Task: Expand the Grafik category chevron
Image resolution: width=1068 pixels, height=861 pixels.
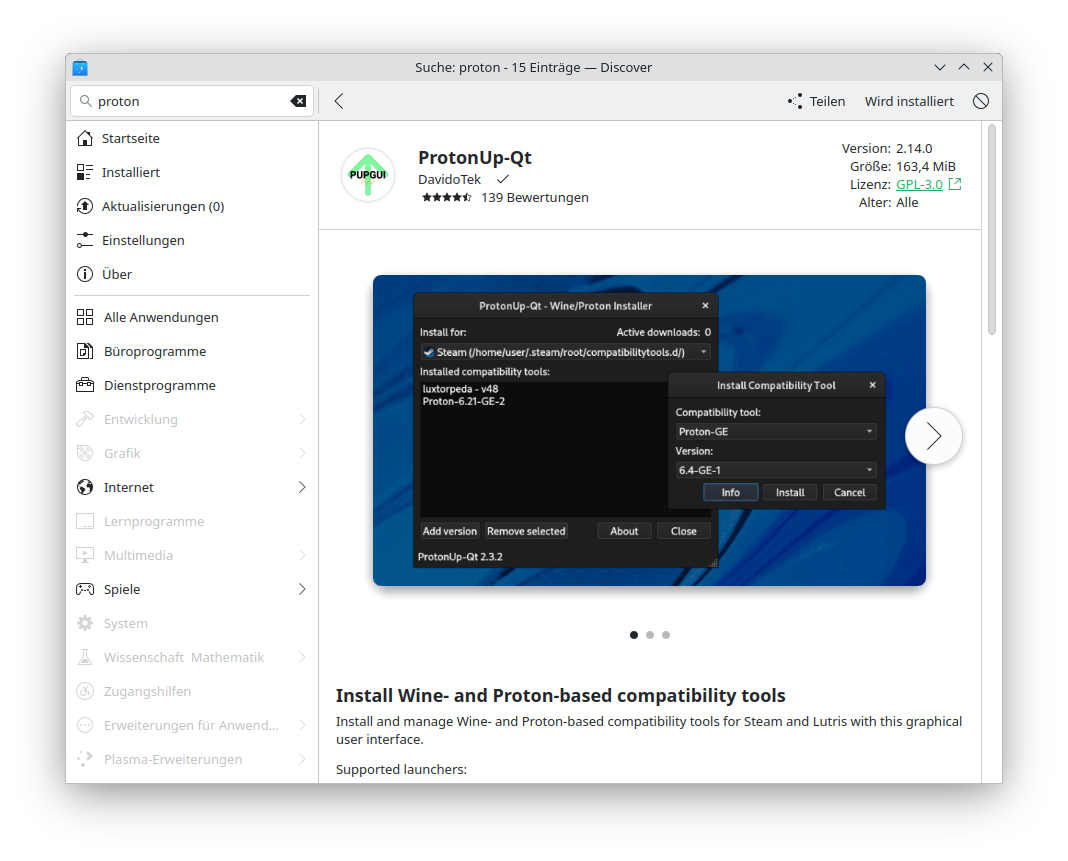Action: (302, 454)
